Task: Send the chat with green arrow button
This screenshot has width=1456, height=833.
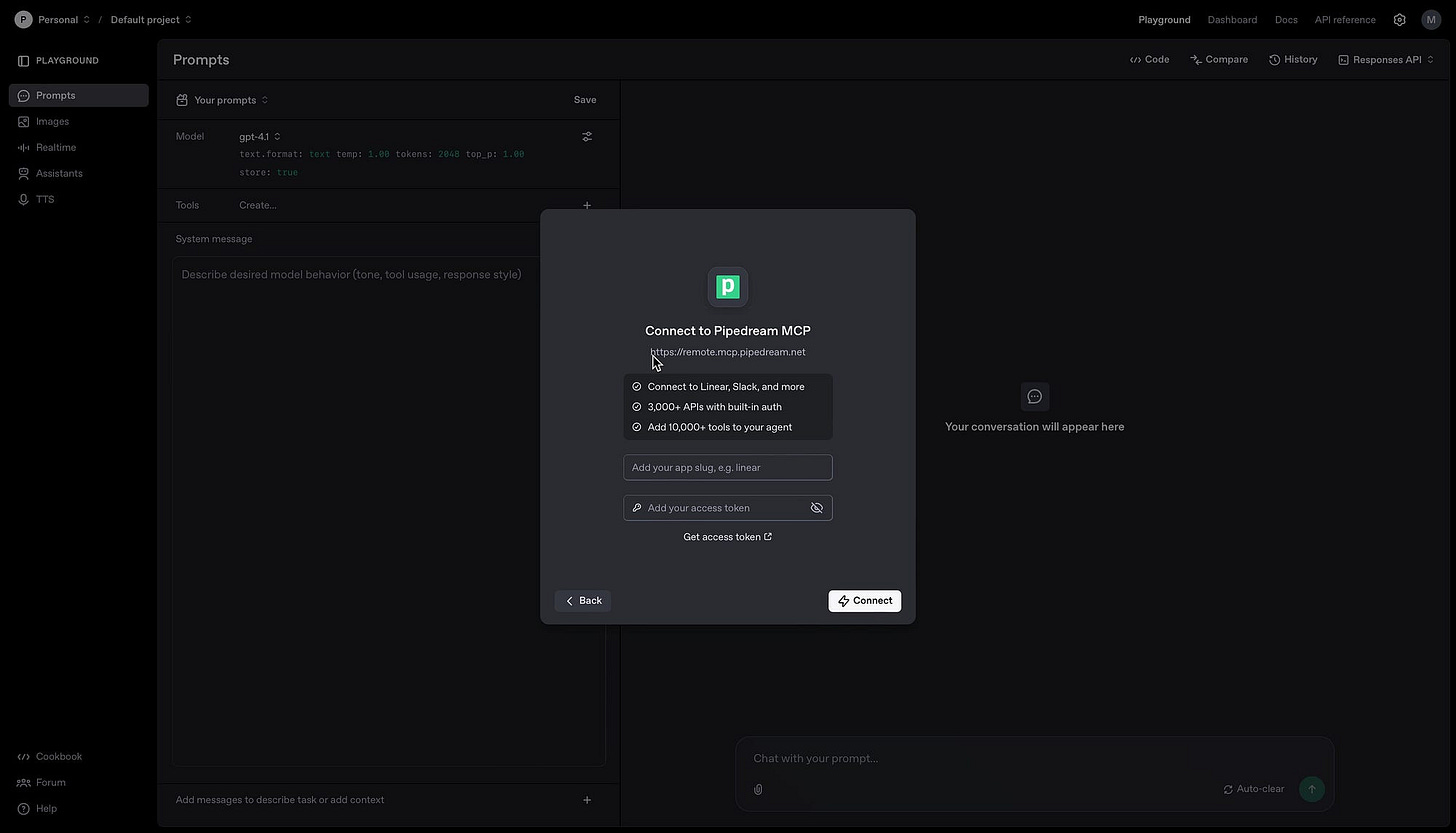Action: pyautogui.click(x=1312, y=789)
